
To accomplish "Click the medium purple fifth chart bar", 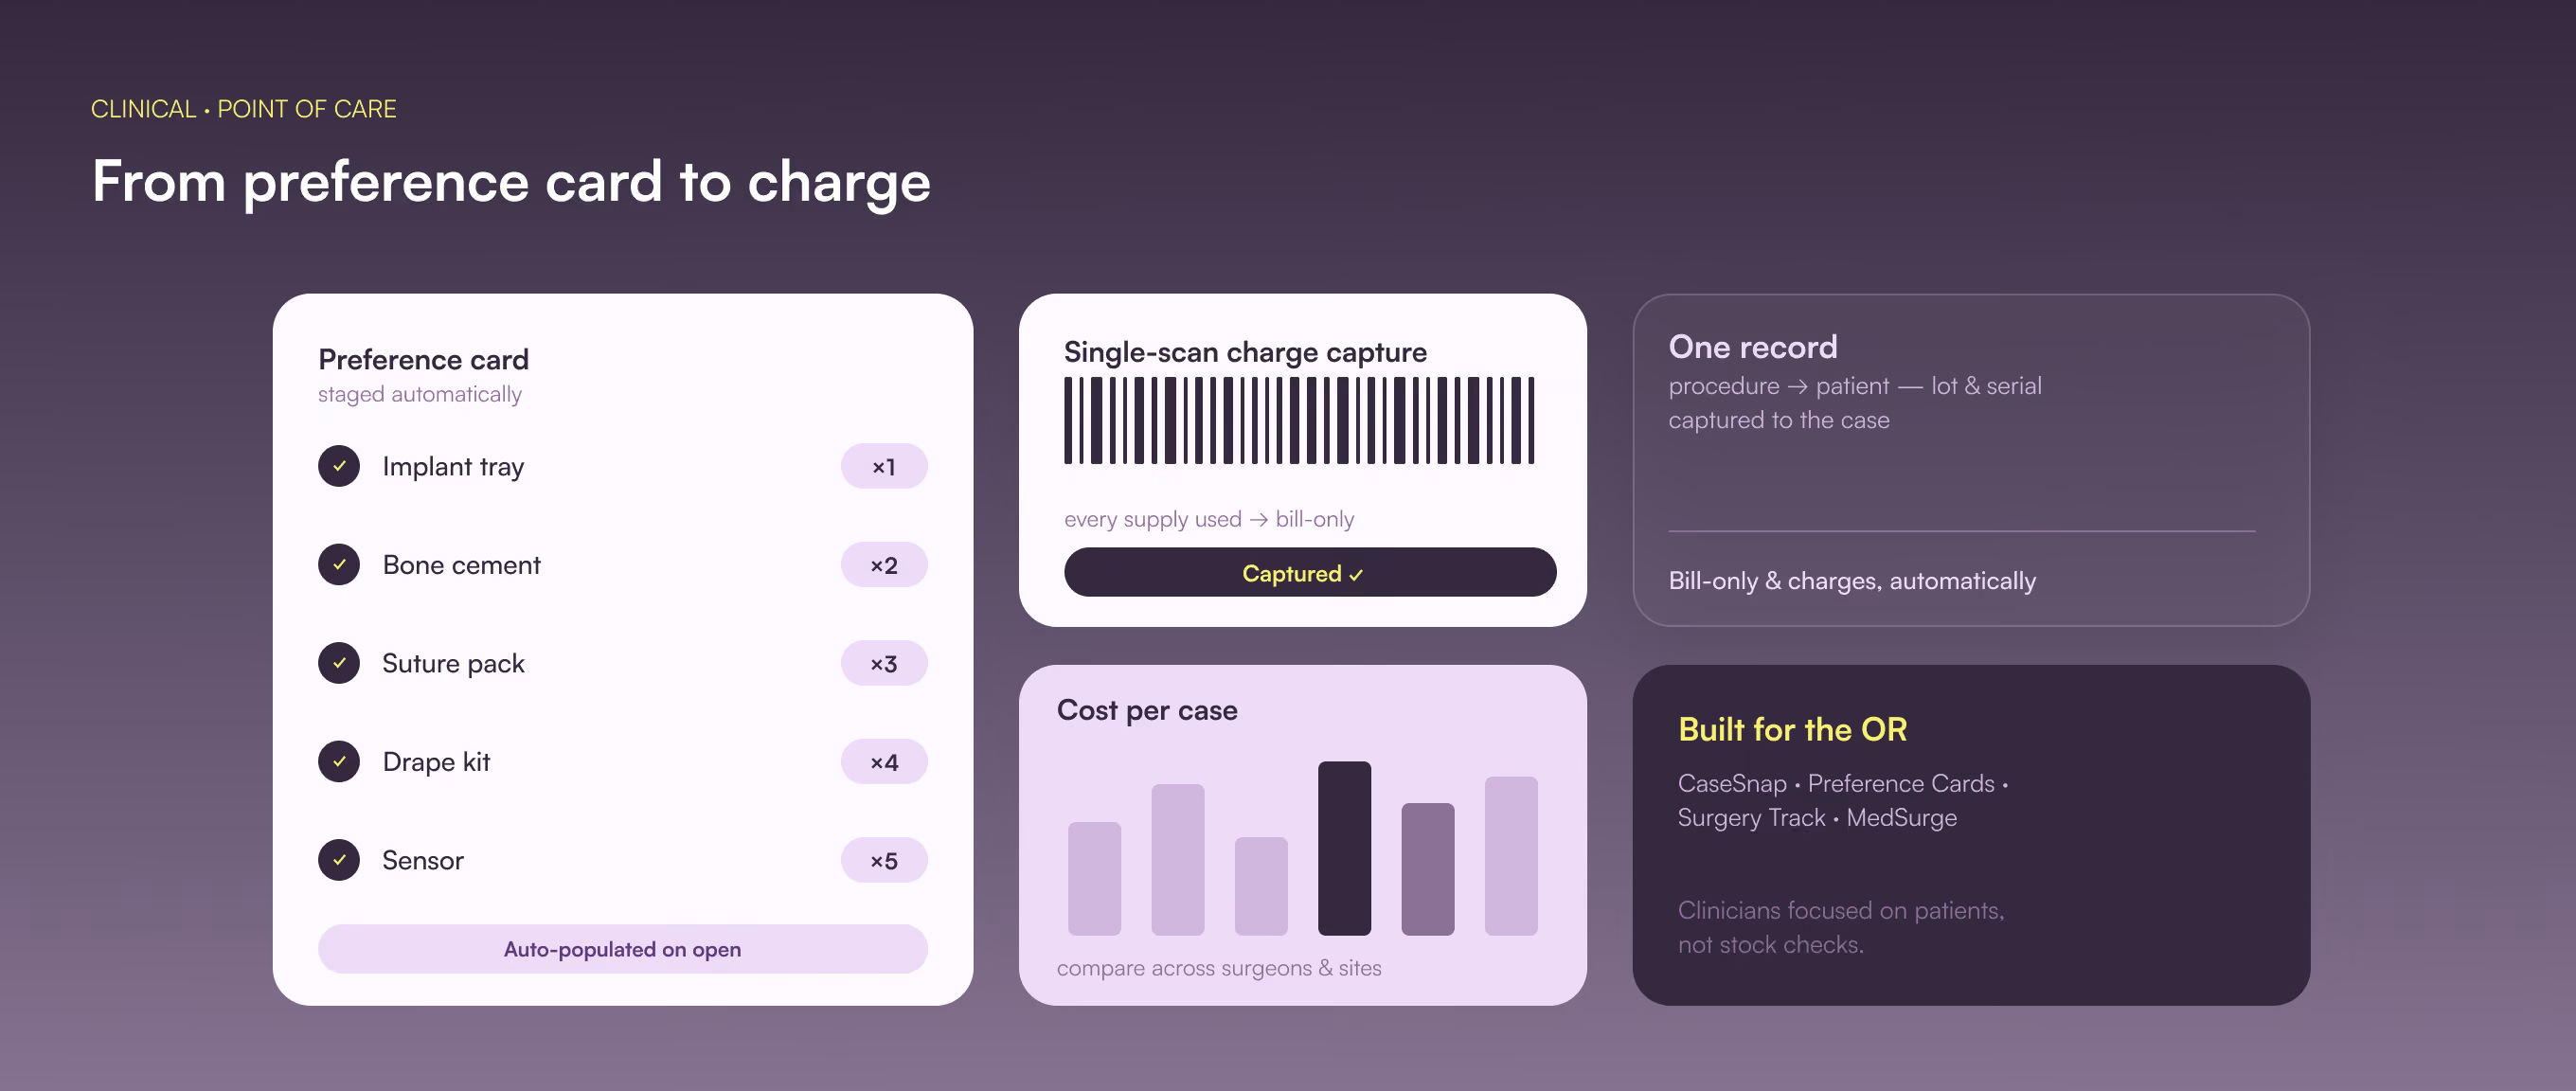I will (x=1427, y=869).
